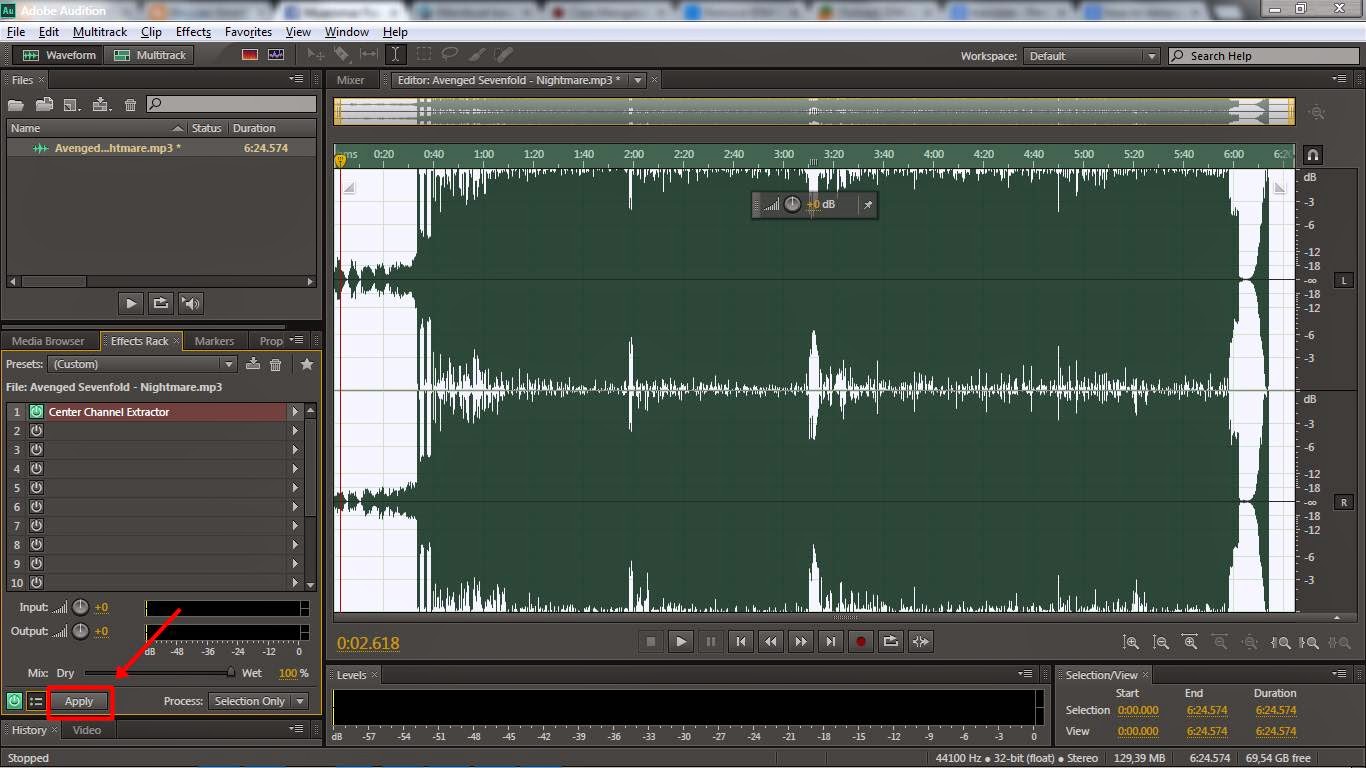1366x768 pixels.
Task: Click the Rewind transport button
Action: click(770, 642)
